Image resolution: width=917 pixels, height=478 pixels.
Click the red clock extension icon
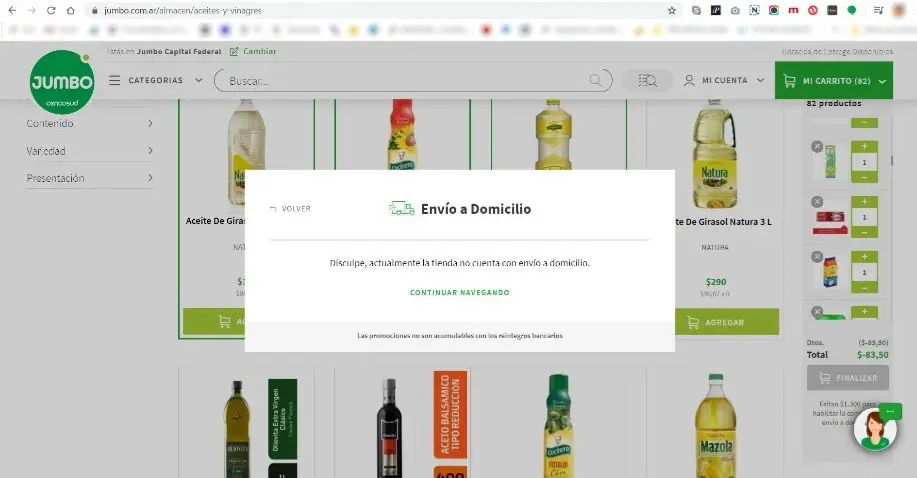pos(813,11)
